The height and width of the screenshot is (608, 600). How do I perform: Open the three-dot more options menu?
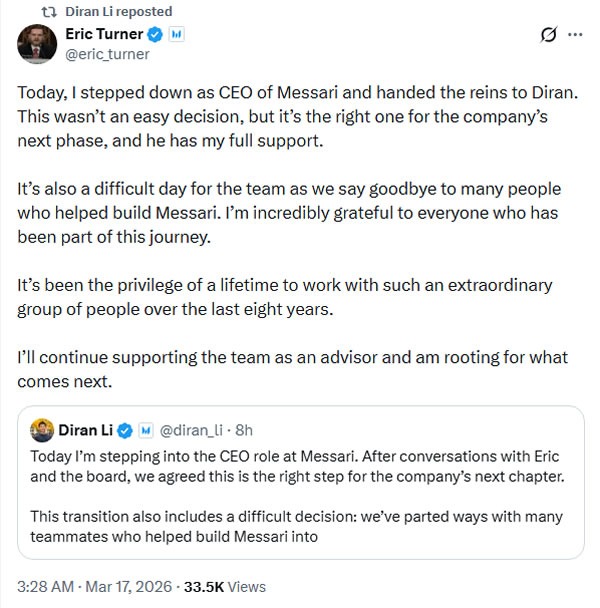(575, 35)
